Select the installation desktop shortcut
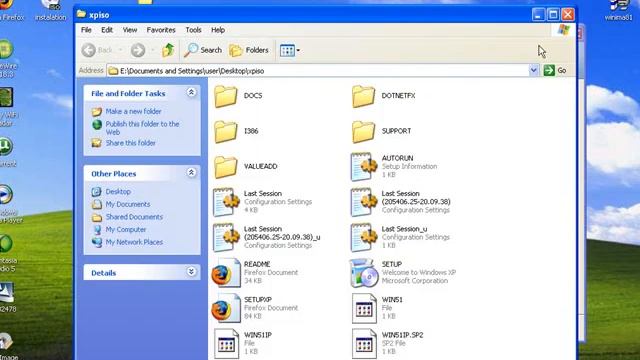The height and width of the screenshot is (360, 640). point(51,11)
